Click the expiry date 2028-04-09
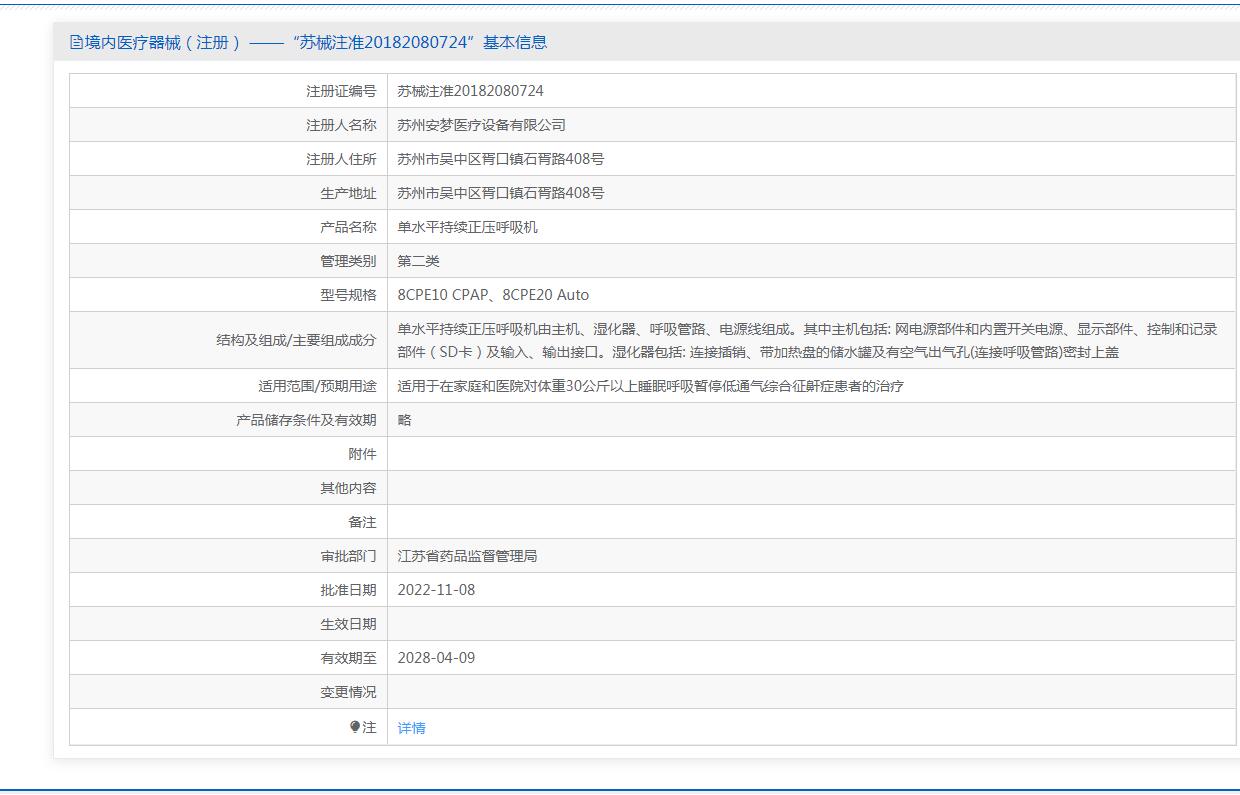This screenshot has height=795, width=1240. coord(436,658)
